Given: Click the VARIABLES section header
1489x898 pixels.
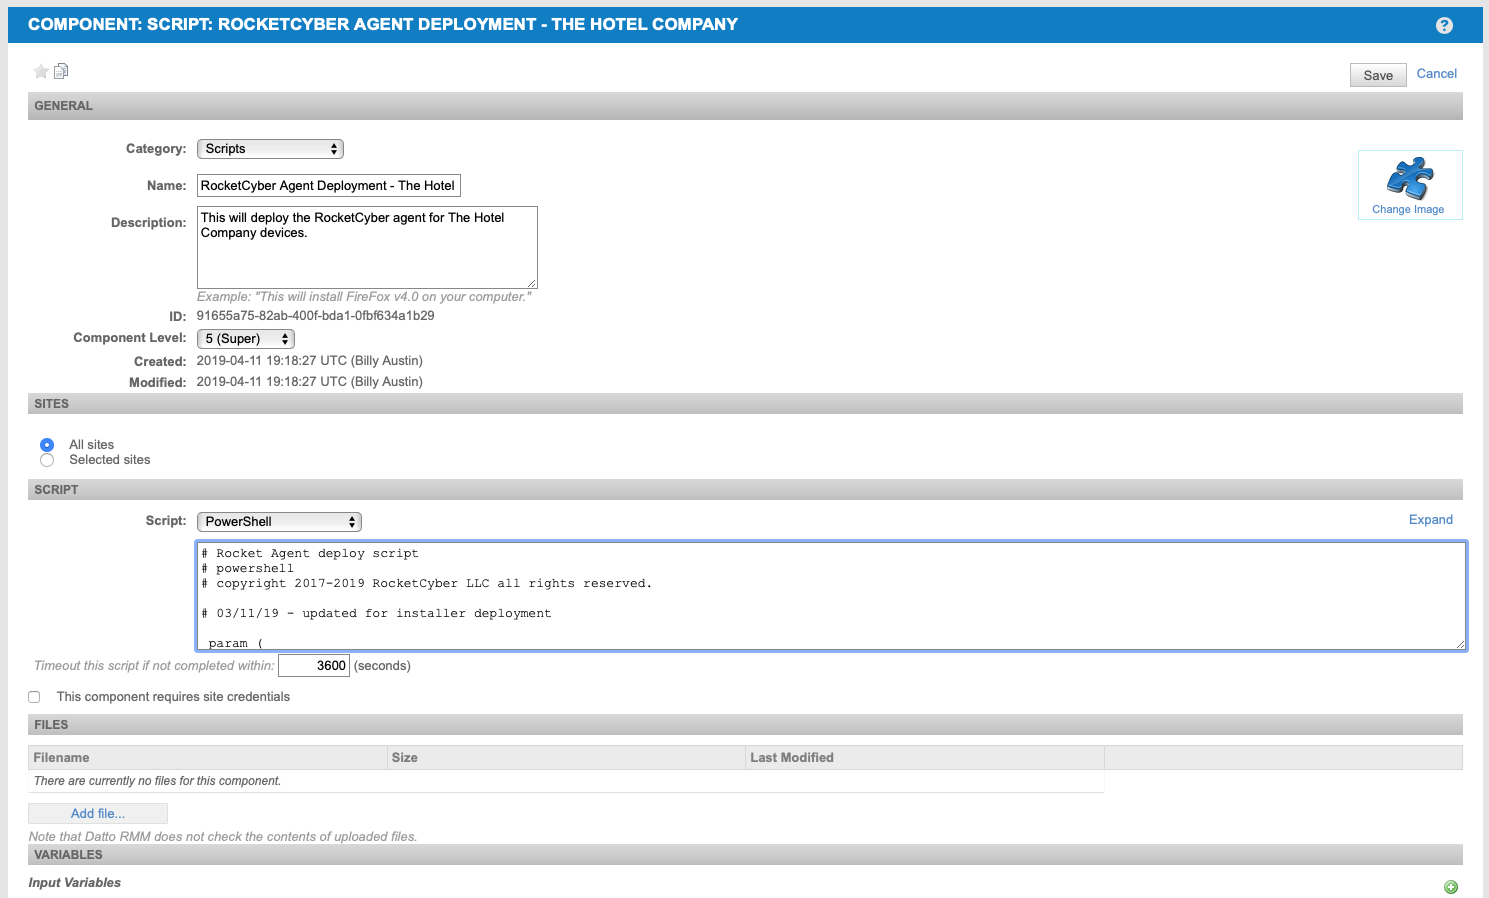Looking at the screenshot, I should tap(745, 855).
